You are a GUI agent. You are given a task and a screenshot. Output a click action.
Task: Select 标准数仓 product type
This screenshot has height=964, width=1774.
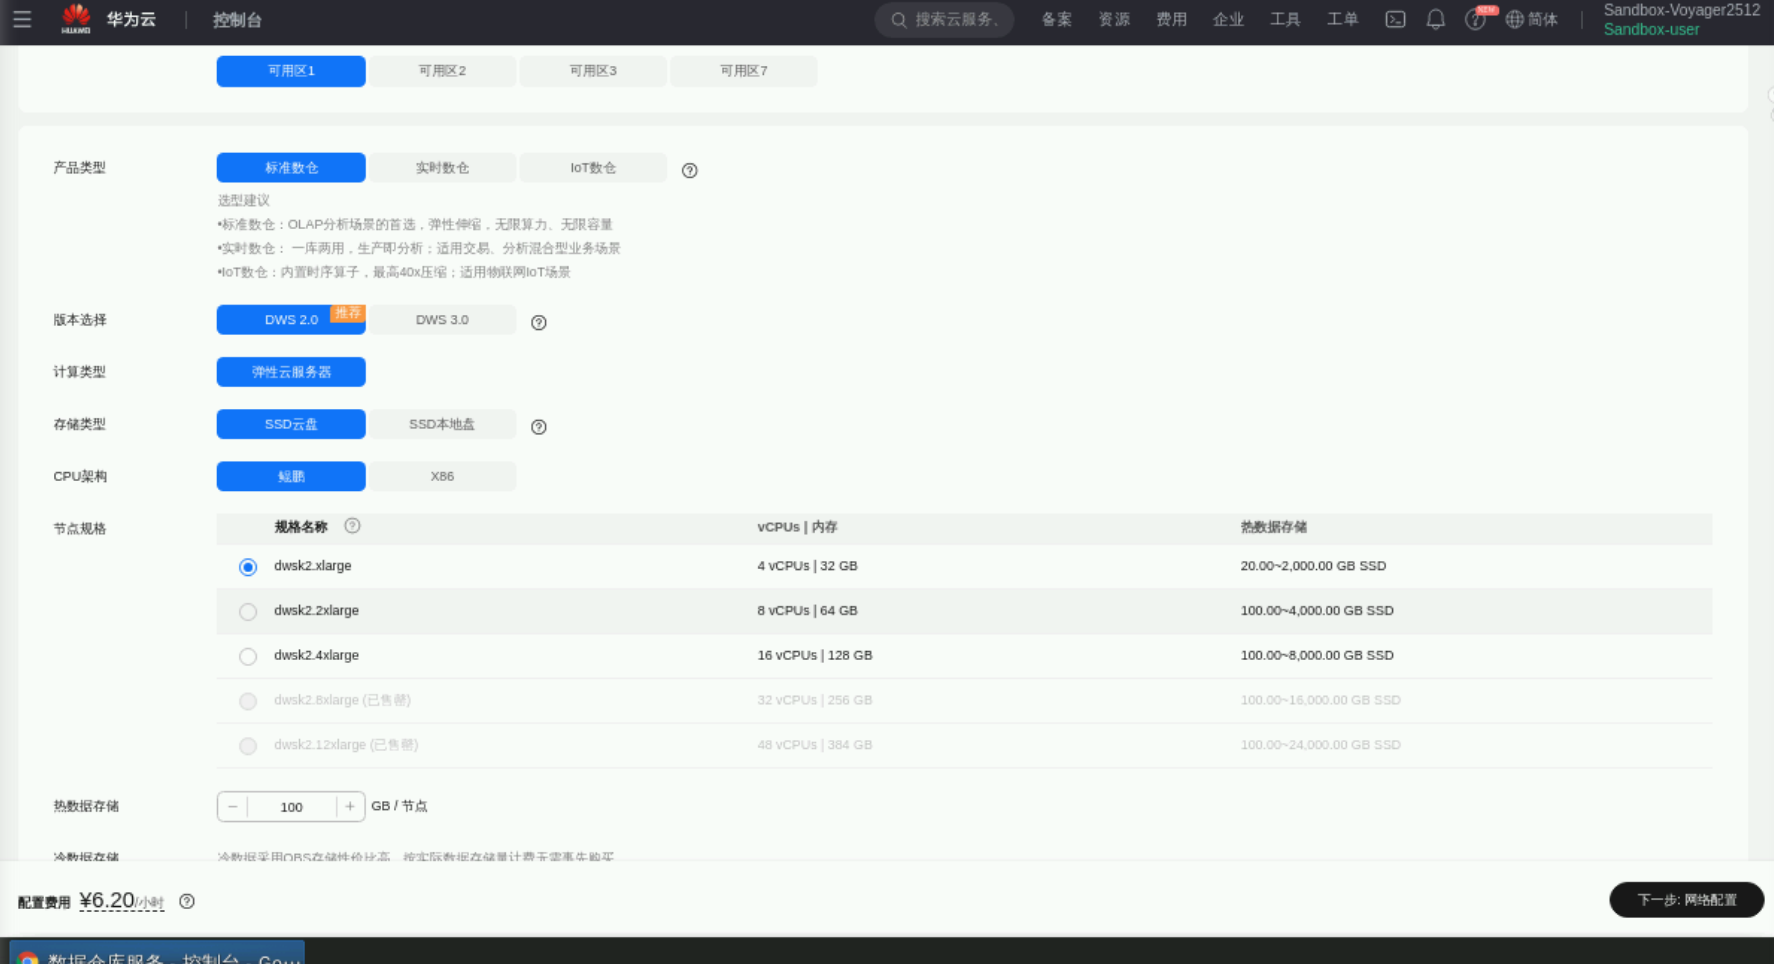pos(291,167)
